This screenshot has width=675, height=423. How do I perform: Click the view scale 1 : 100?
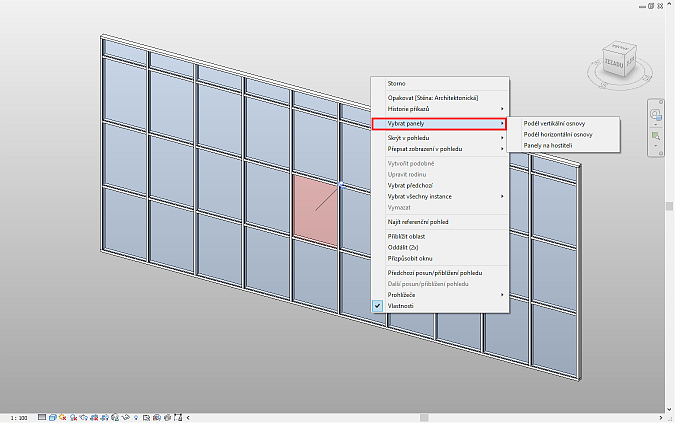point(18,416)
